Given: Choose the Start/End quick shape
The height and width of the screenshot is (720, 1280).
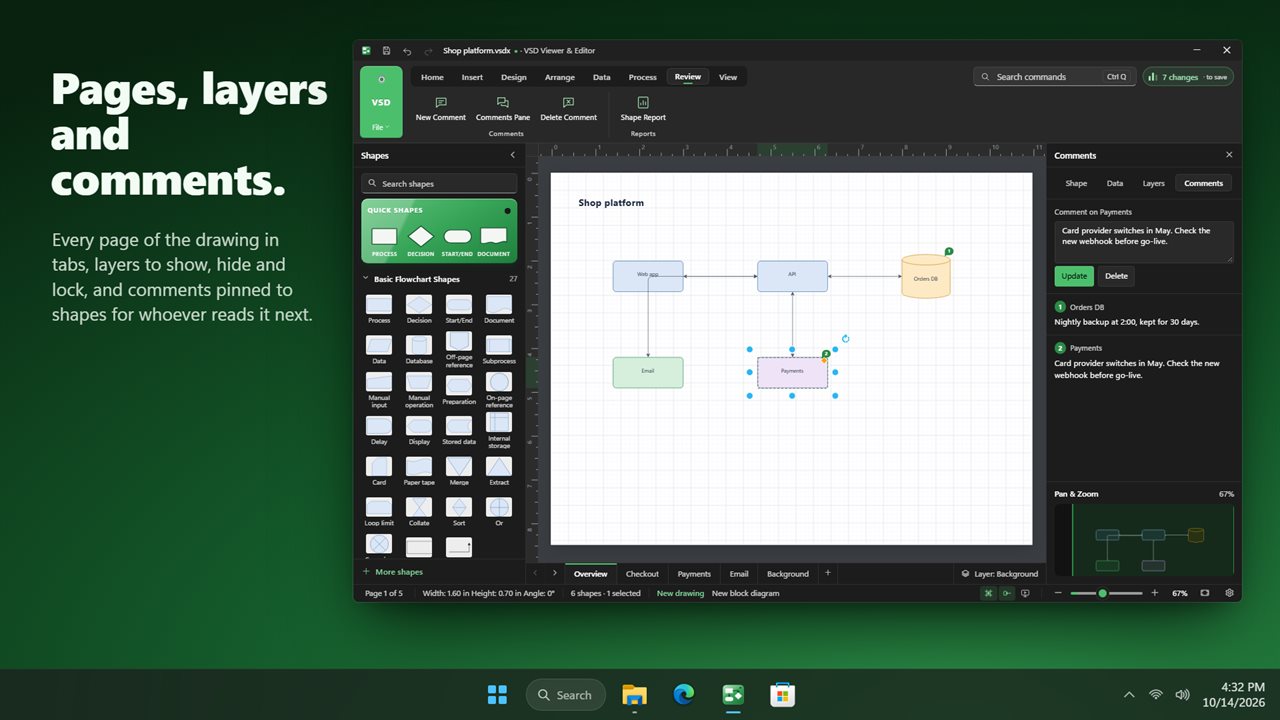Looking at the screenshot, I should click(457, 237).
